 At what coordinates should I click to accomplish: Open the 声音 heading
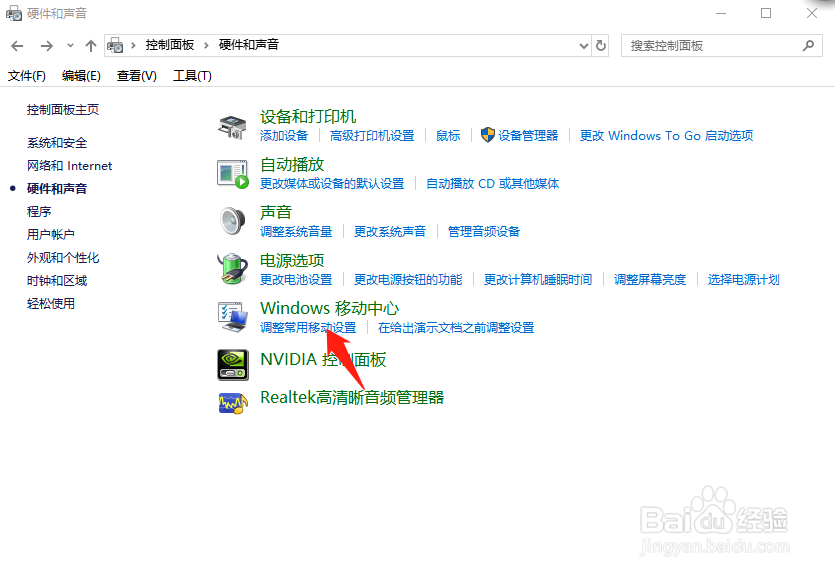276,212
